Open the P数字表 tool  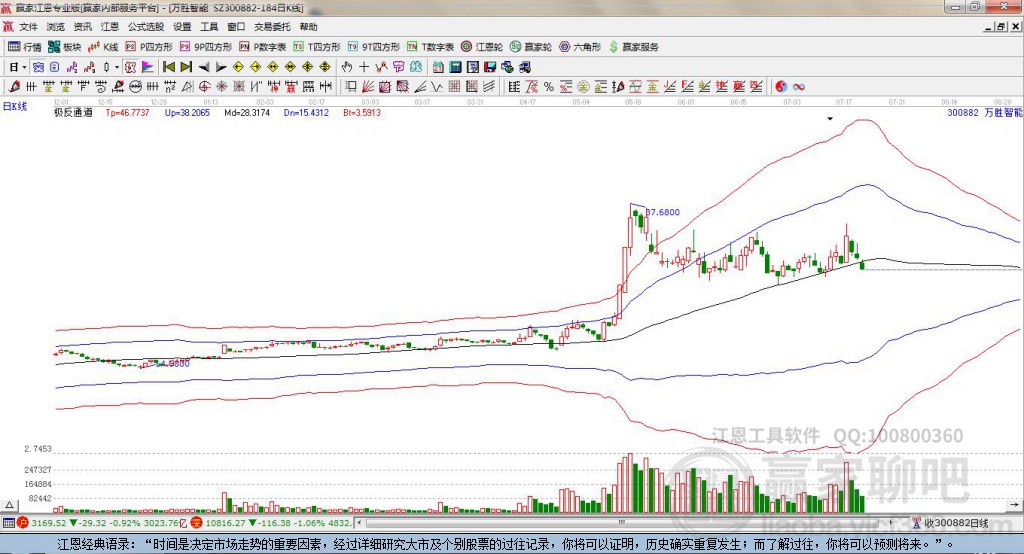click(263, 47)
